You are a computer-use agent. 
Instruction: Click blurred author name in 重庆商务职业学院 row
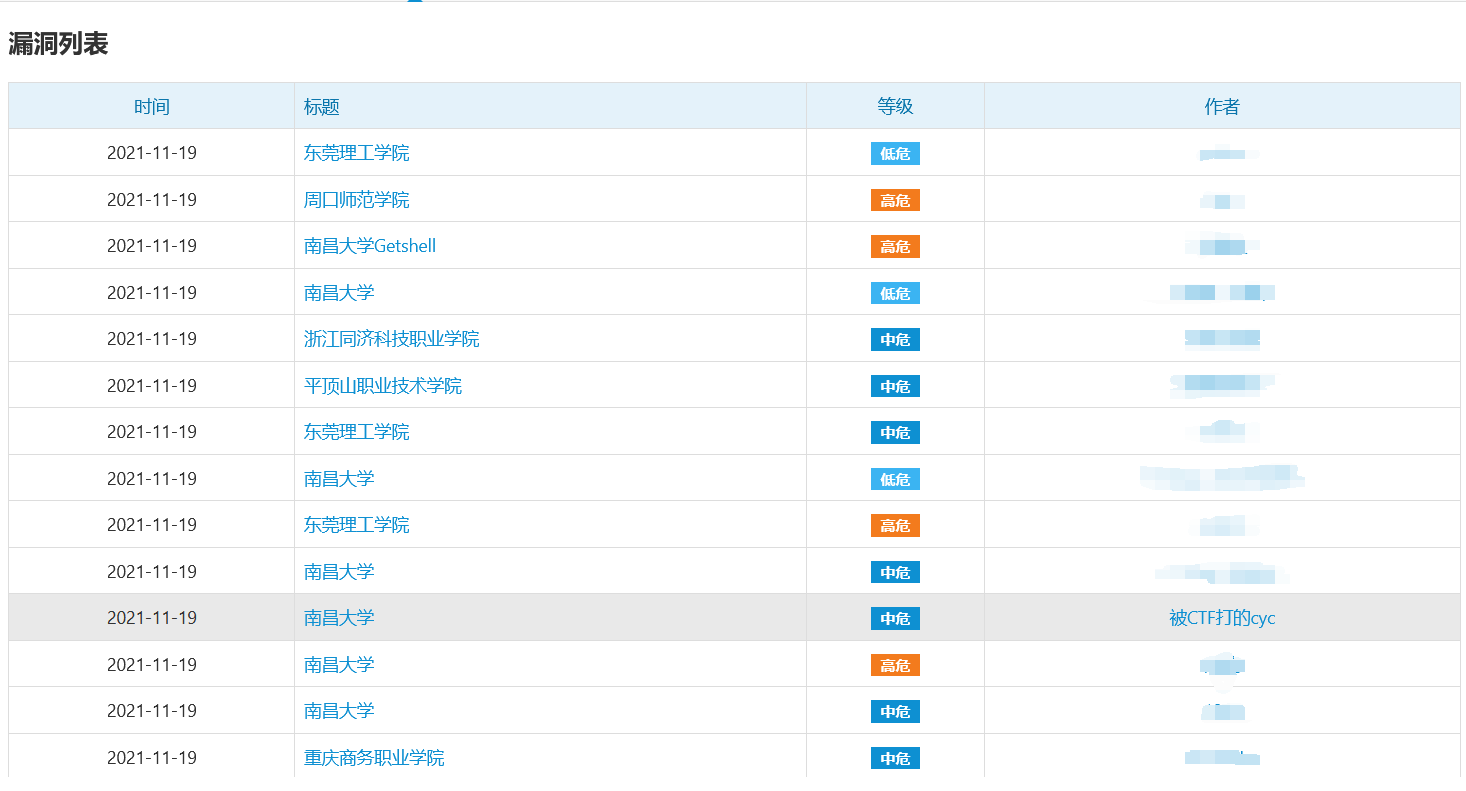(1222, 757)
